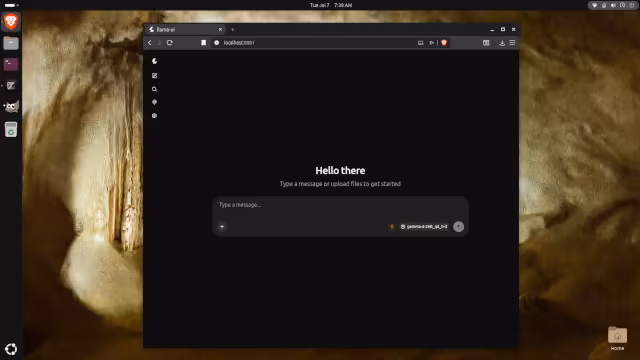Start a new chat via the edit icon
640x360 pixels.
(x=154, y=76)
